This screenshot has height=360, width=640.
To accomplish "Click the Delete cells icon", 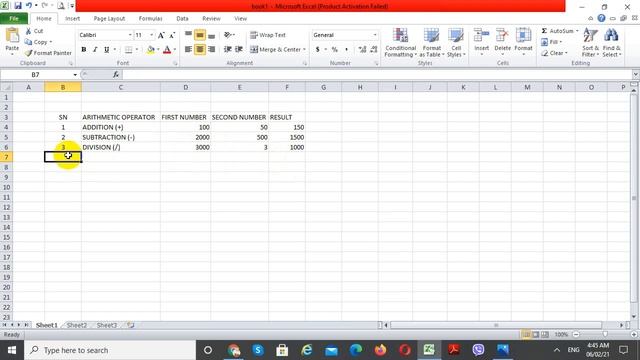I will tap(502, 36).
